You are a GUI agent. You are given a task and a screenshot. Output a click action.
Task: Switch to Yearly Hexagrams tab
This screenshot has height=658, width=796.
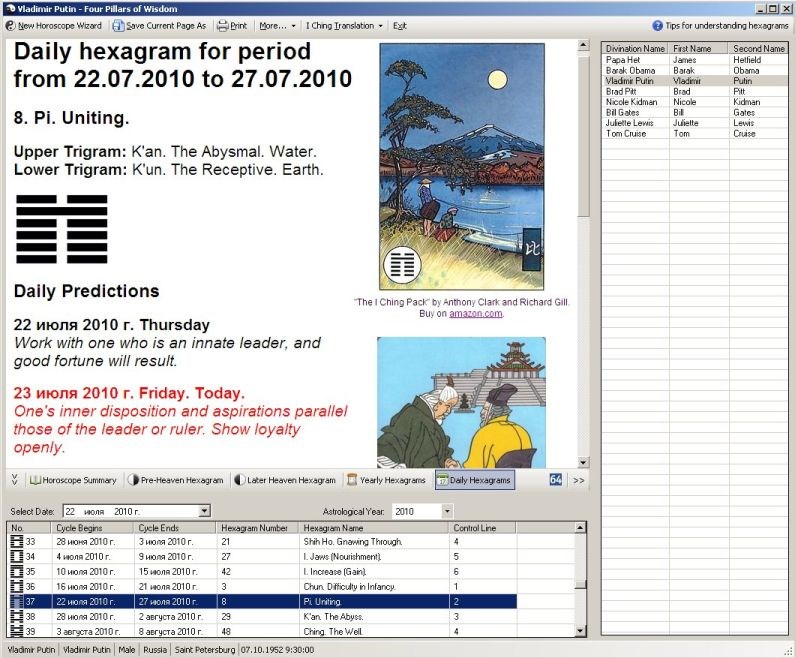coord(386,480)
